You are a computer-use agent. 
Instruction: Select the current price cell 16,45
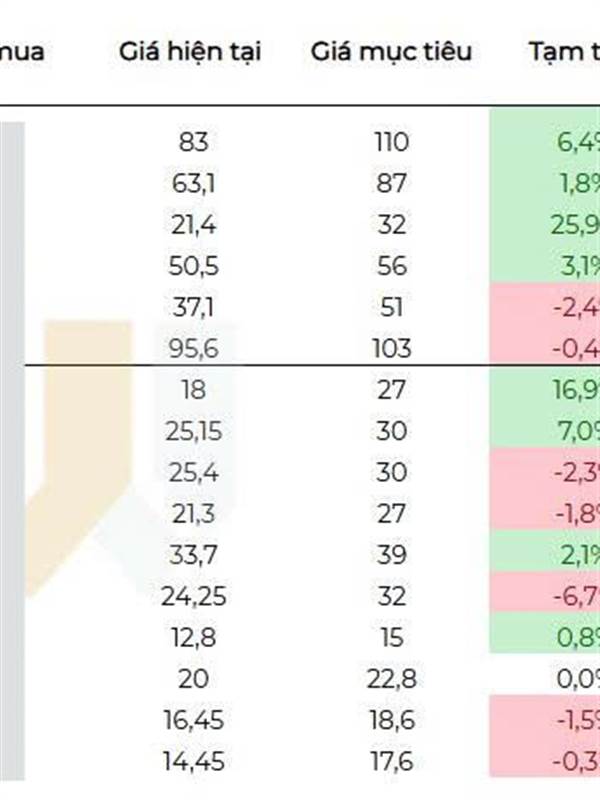[x=194, y=720]
